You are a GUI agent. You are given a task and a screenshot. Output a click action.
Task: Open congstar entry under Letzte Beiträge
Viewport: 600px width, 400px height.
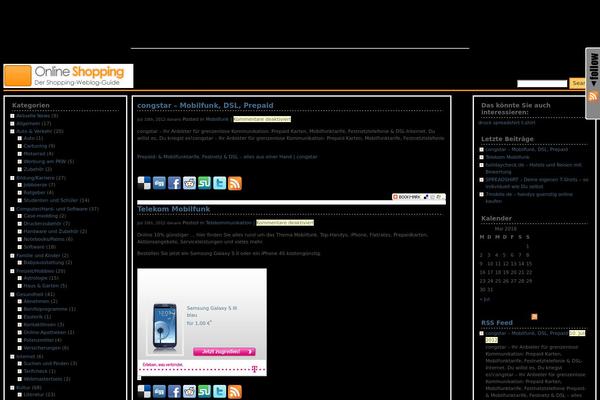click(527, 149)
